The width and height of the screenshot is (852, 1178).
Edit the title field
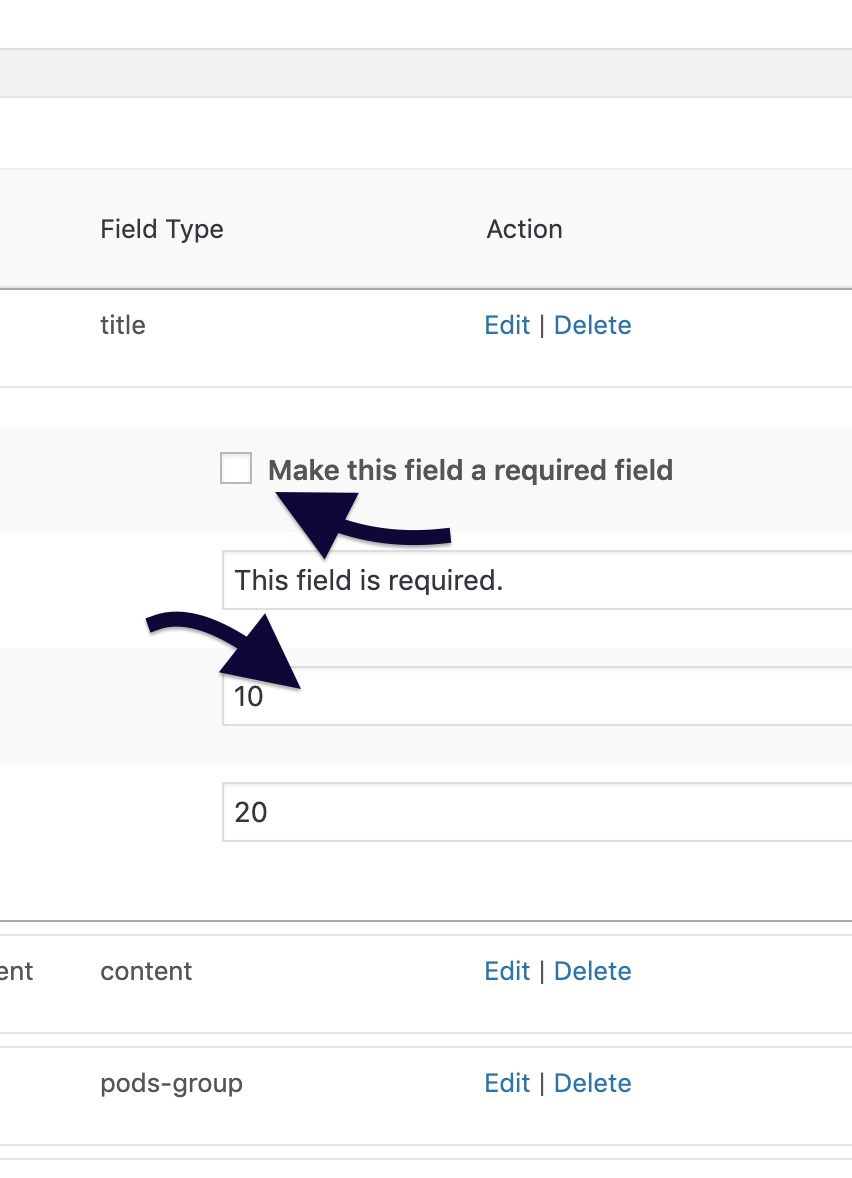coord(506,325)
